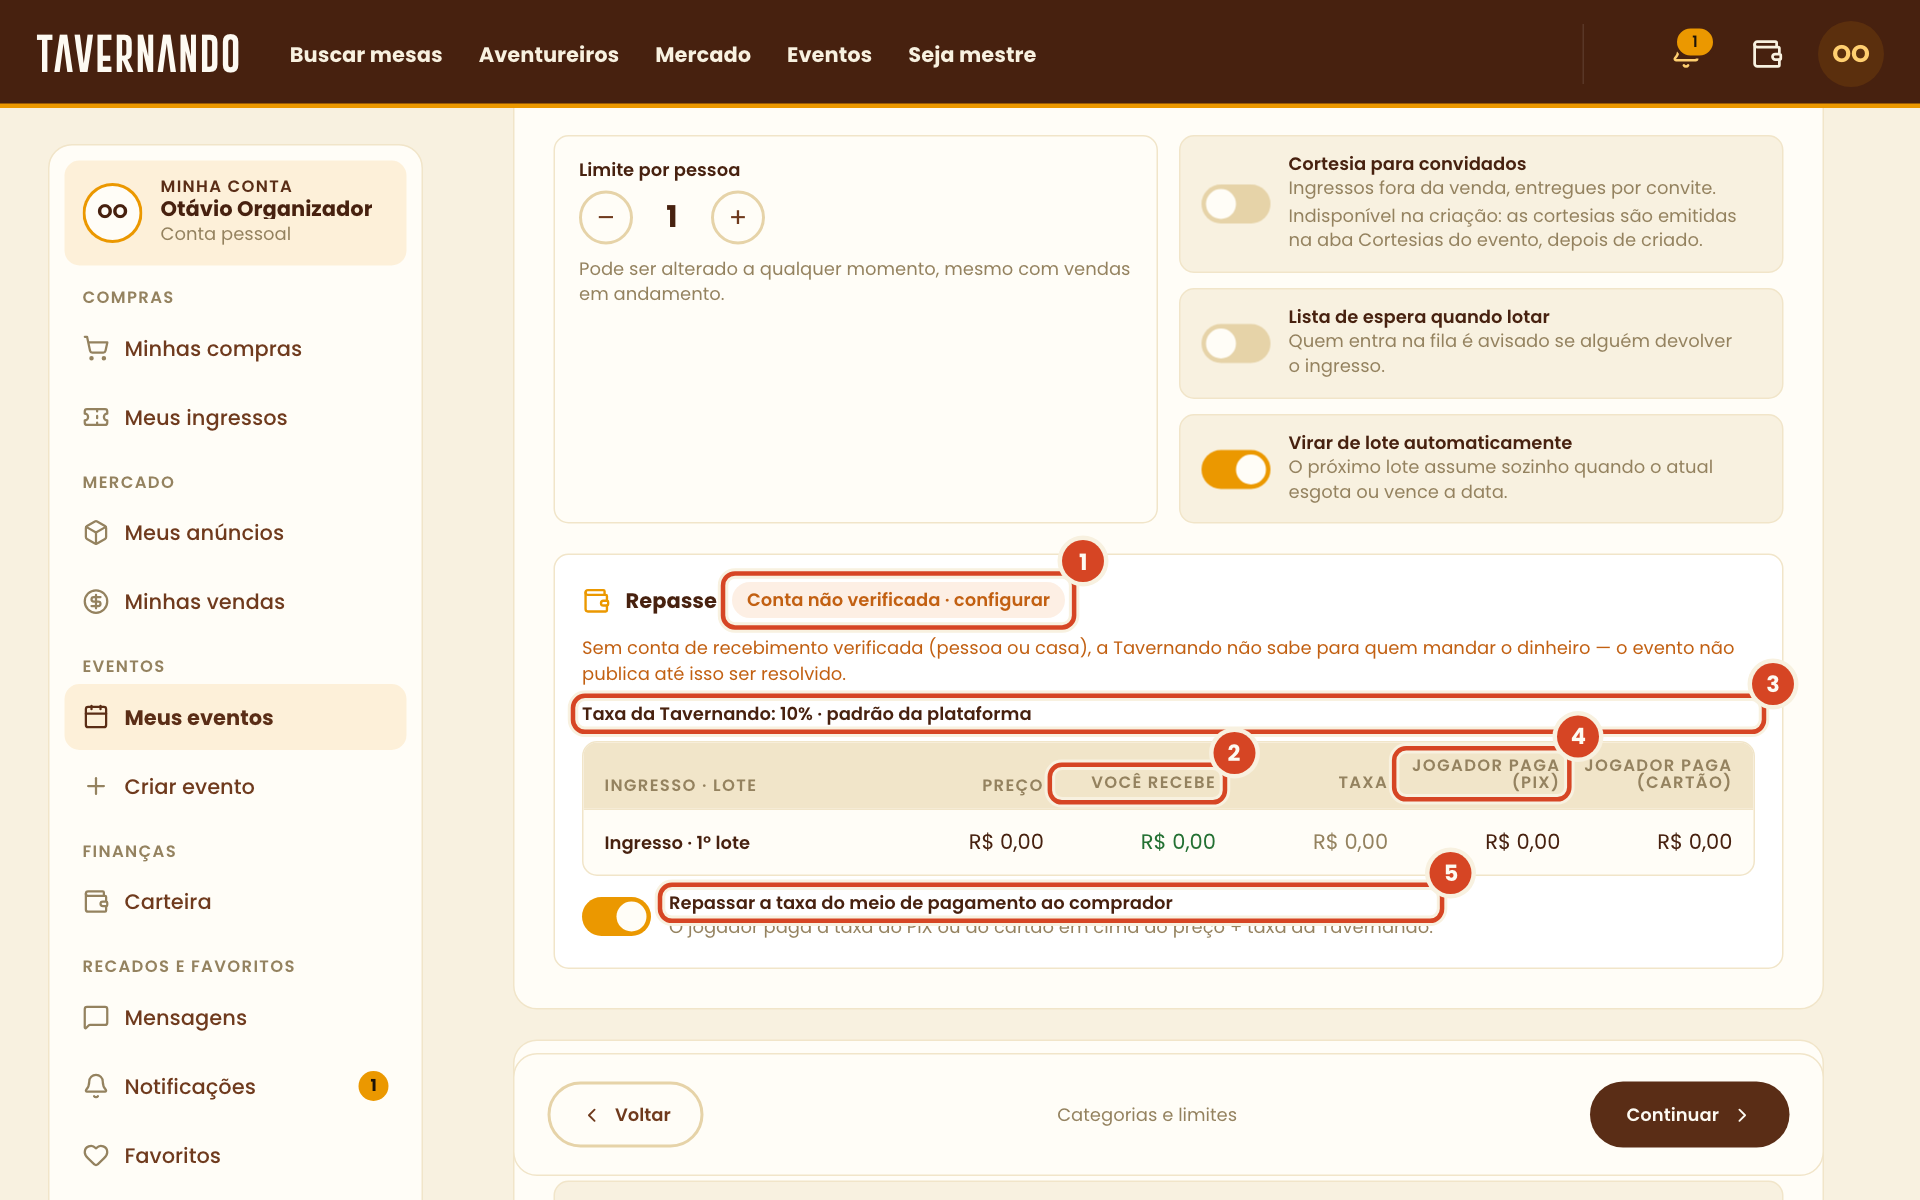Click the wallet icon next to Repasse heading

(597, 600)
